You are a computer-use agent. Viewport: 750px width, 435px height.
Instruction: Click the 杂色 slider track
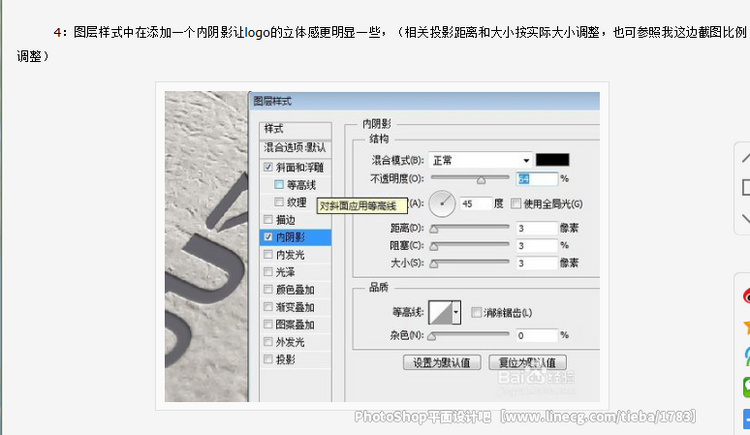click(470, 335)
